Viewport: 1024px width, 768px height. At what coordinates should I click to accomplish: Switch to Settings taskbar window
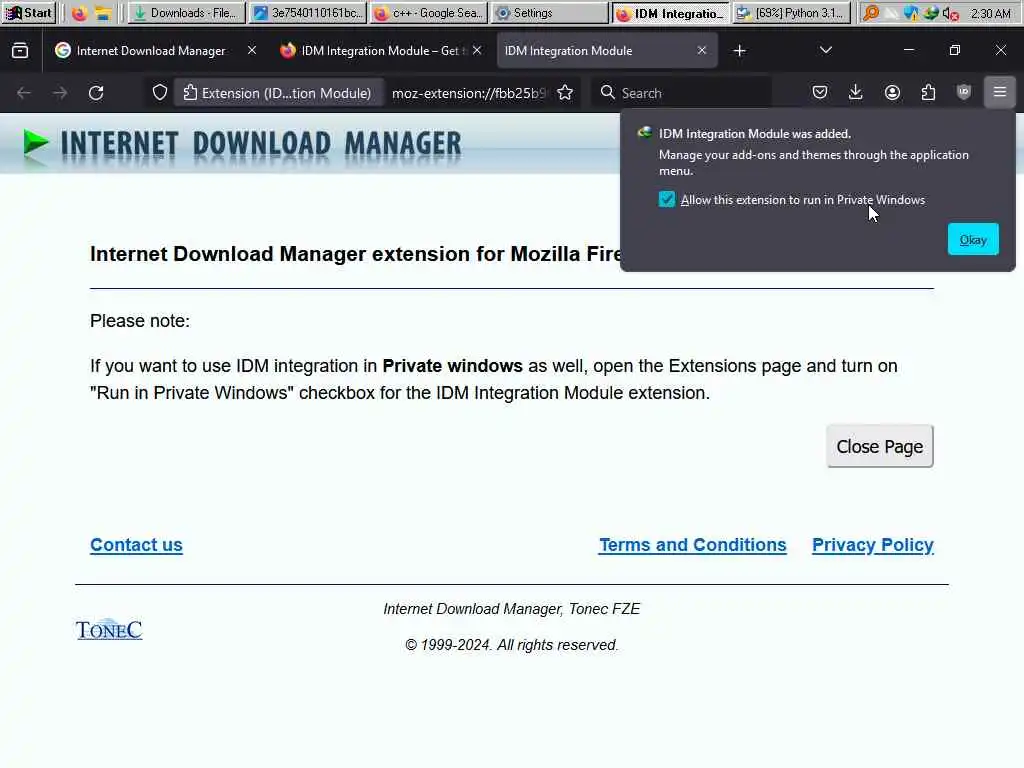pos(549,13)
